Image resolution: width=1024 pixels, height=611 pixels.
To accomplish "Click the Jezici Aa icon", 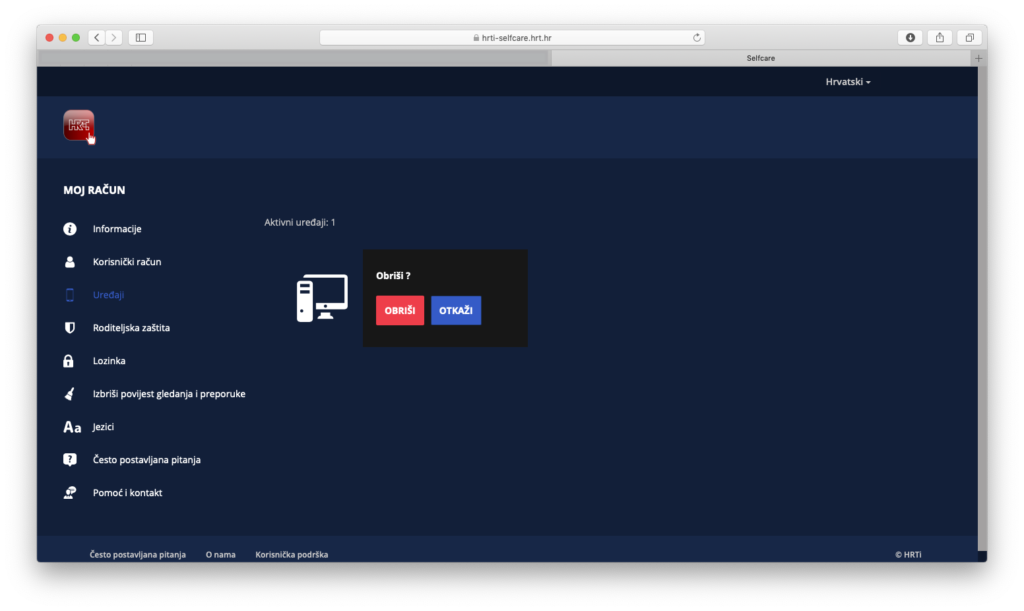I will [x=72, y=427].
